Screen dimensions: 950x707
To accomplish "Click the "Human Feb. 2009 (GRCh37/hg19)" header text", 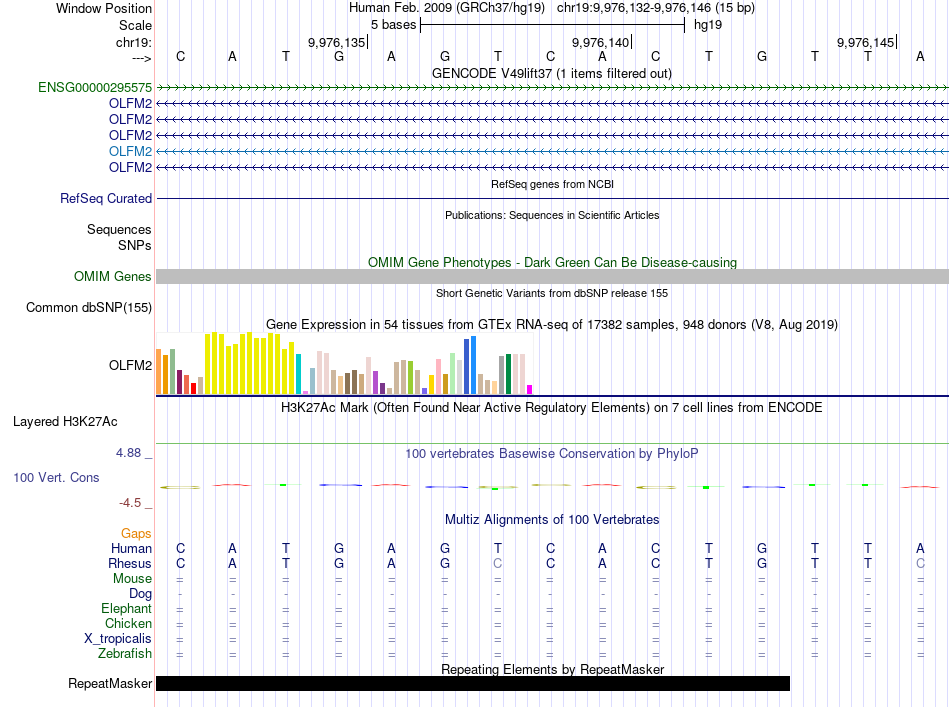I will (x=447, y=8).
